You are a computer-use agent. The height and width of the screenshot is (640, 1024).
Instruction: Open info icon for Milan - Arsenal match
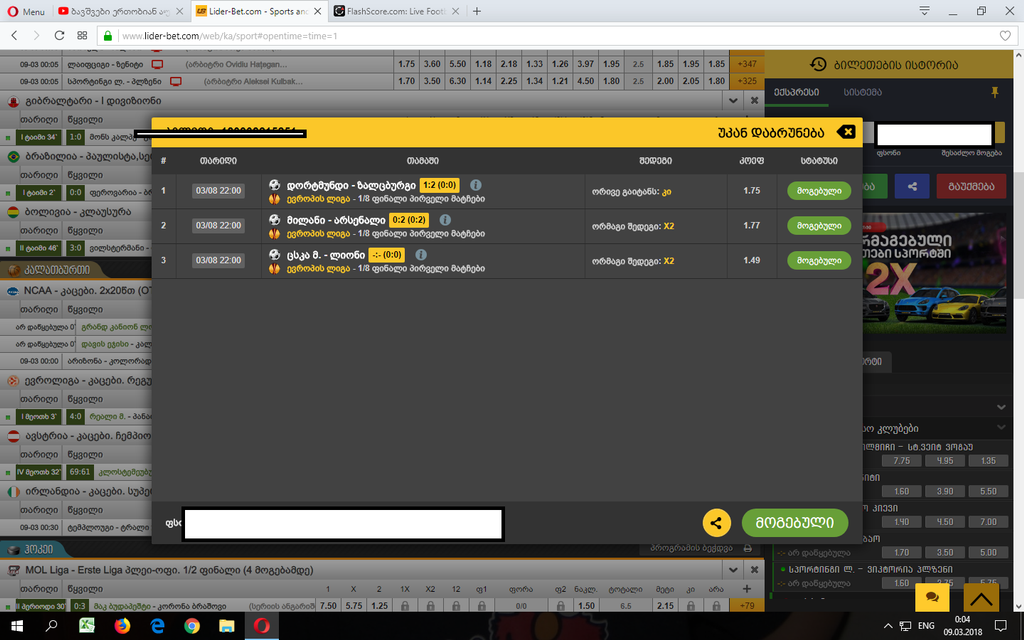point(445,220)
